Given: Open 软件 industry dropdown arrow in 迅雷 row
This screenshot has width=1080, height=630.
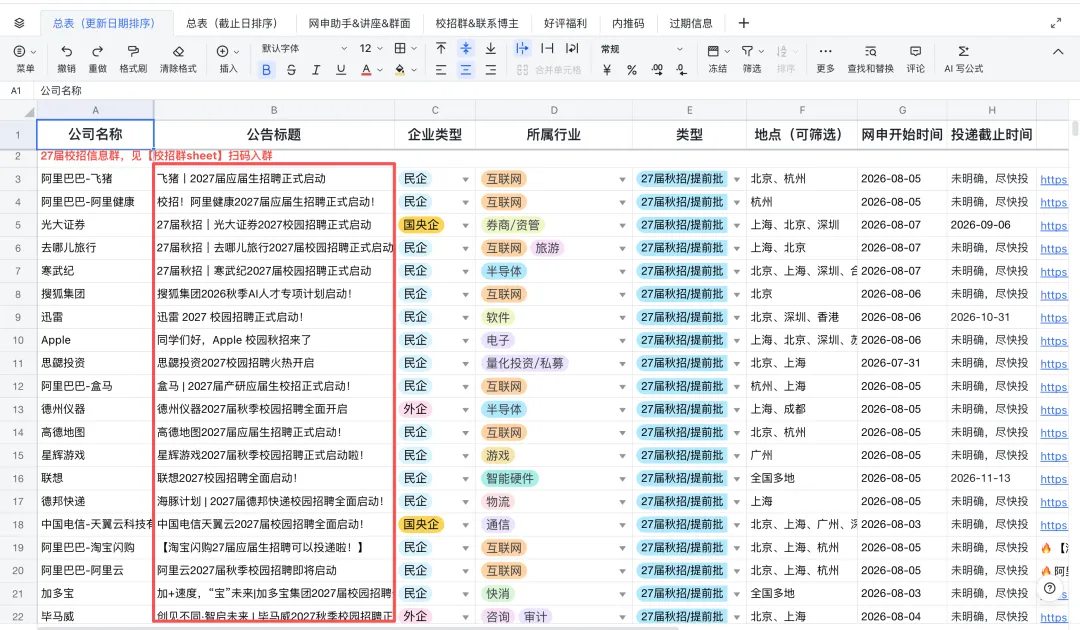Looking at the screenshot, I should (622, 318).
